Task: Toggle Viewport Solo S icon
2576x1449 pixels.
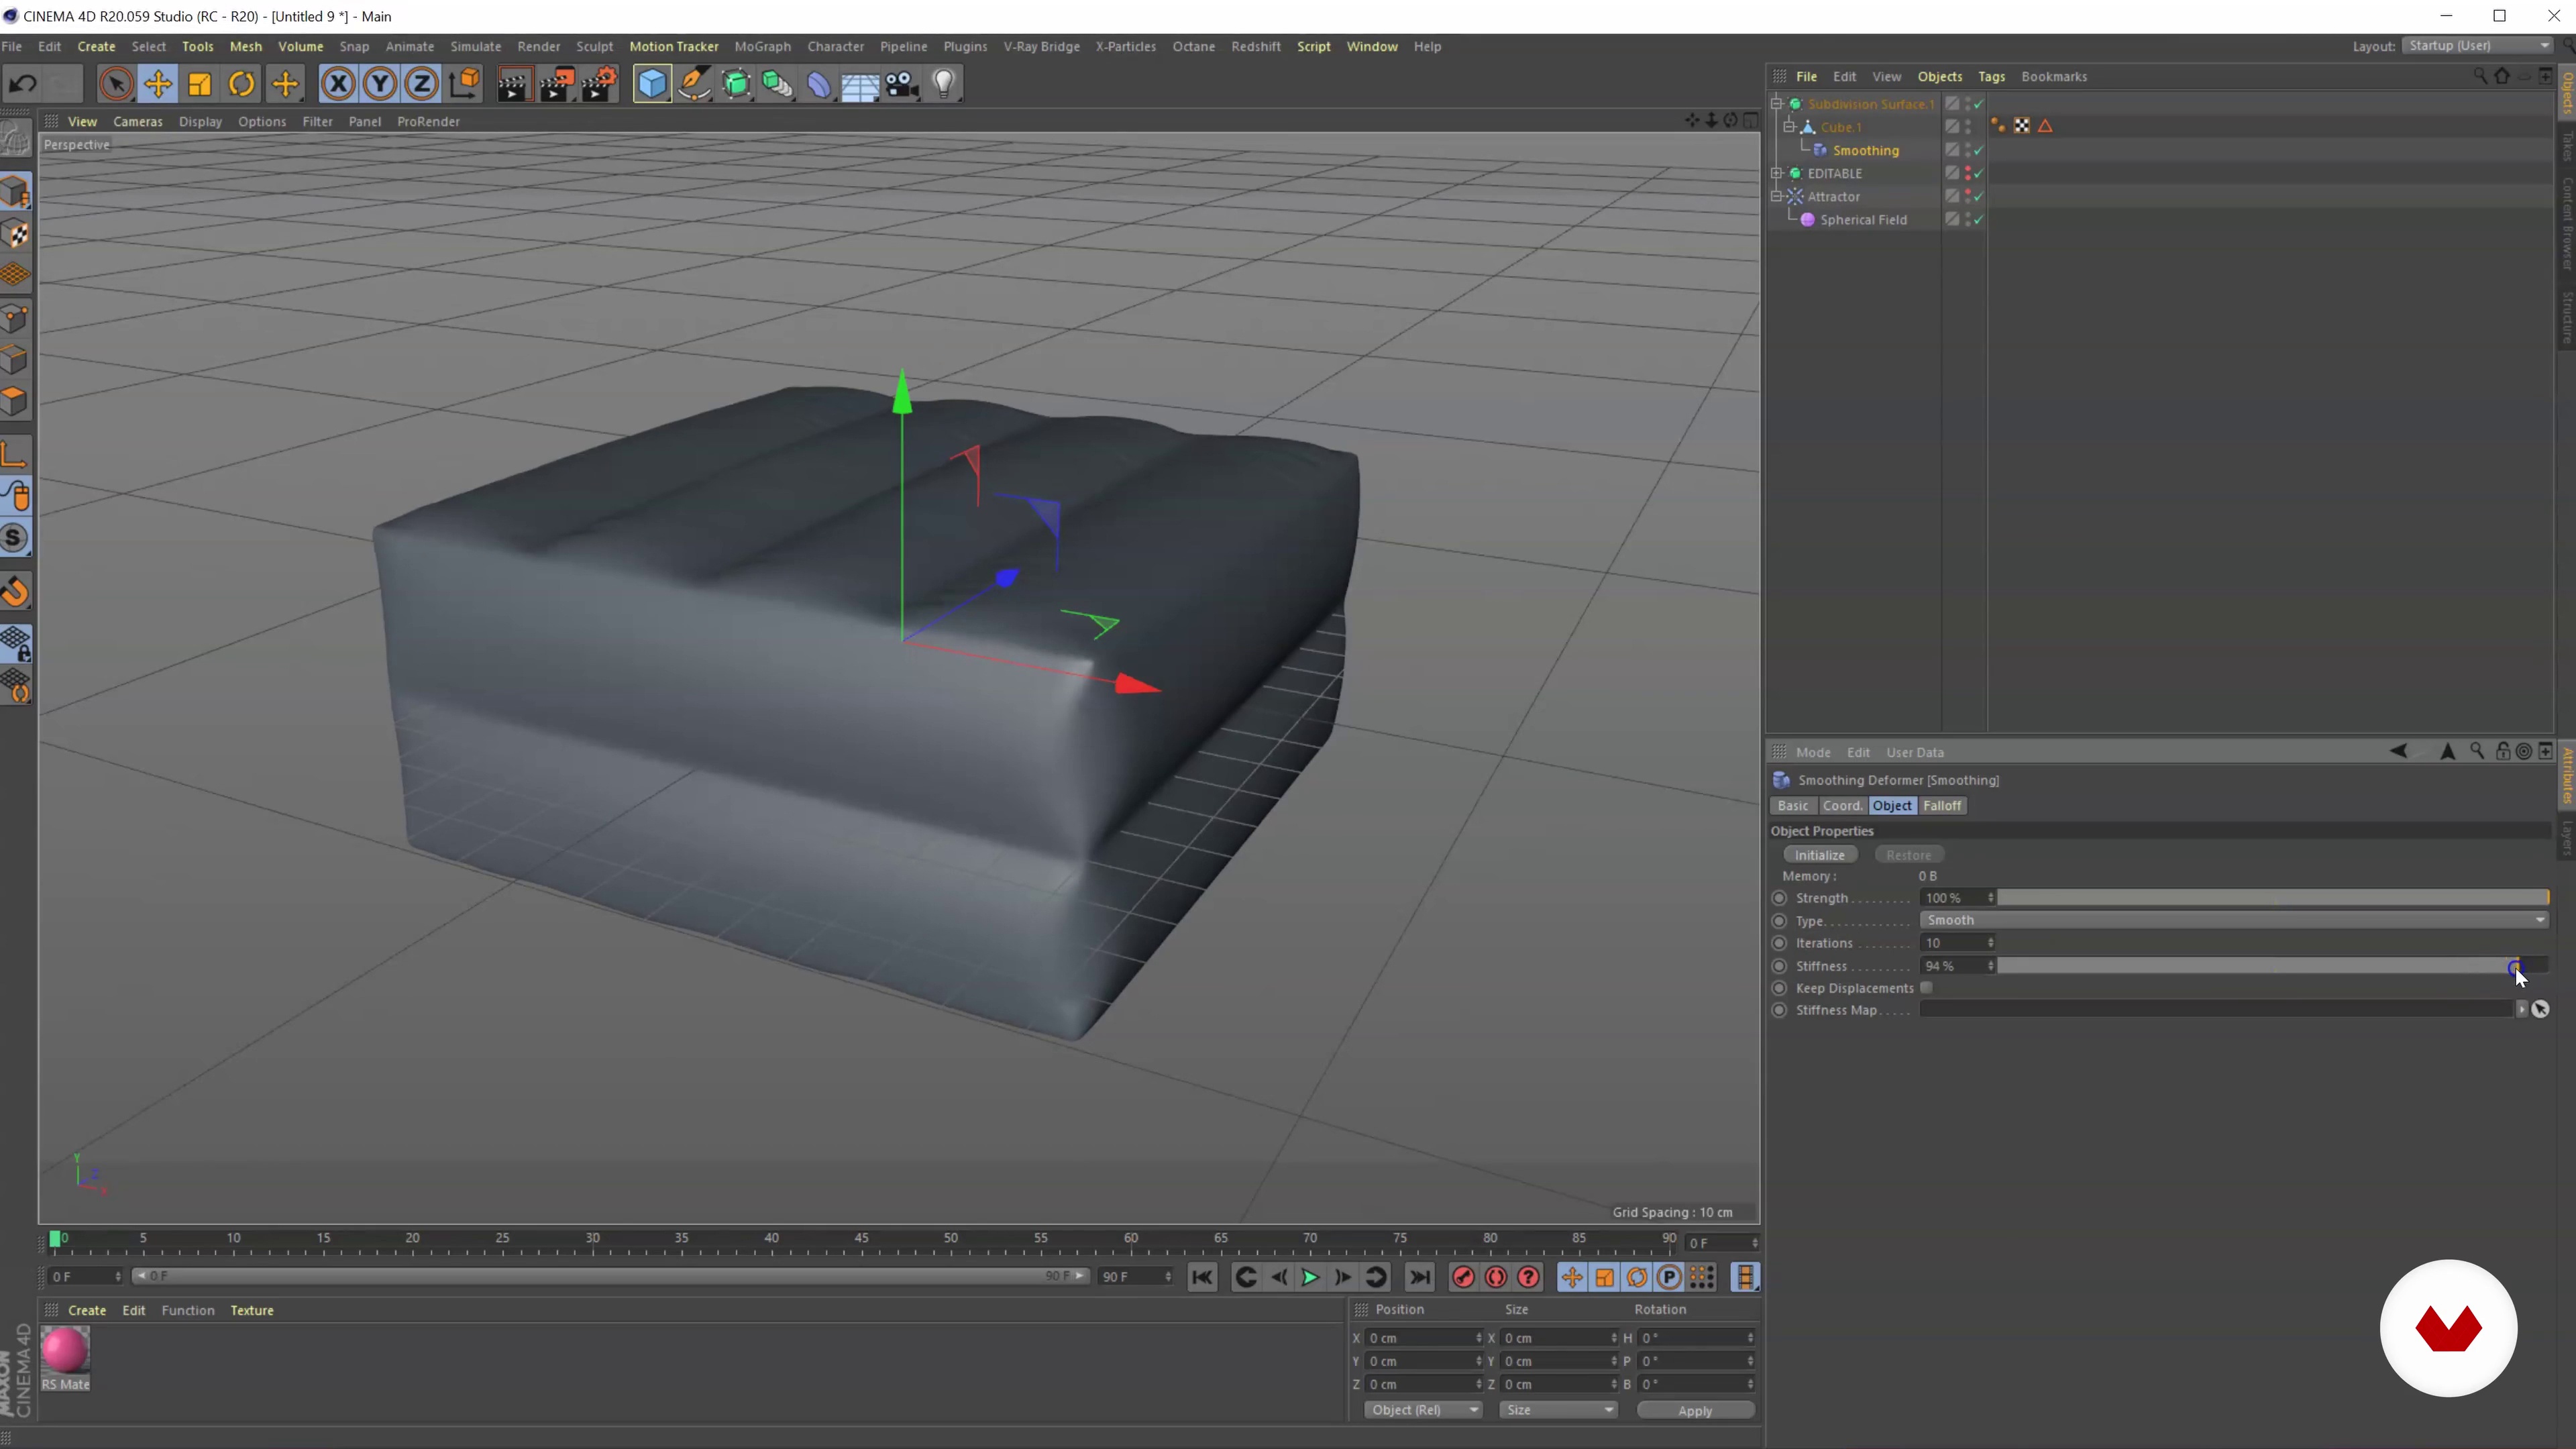Action: pos(16,539)
